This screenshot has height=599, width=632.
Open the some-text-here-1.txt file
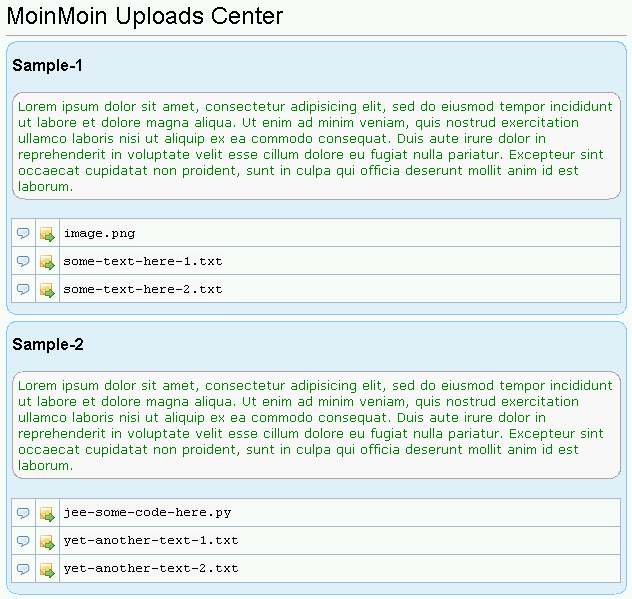(x=142, y=261)
